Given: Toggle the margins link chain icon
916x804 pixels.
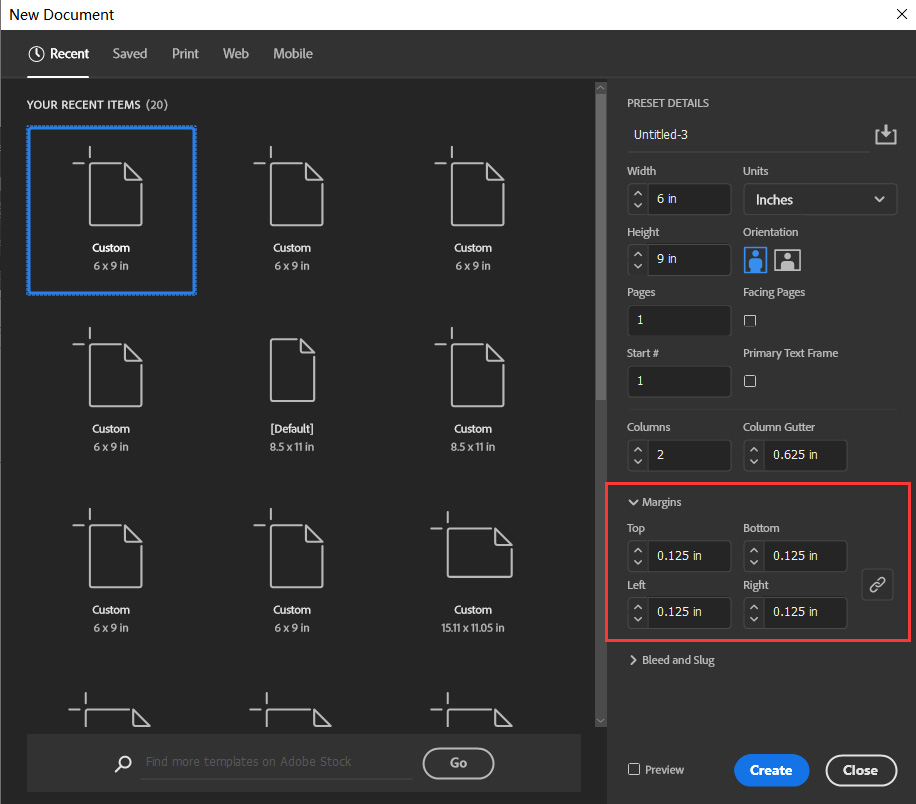Looking at the screenshot, I should tap(877, 584).
